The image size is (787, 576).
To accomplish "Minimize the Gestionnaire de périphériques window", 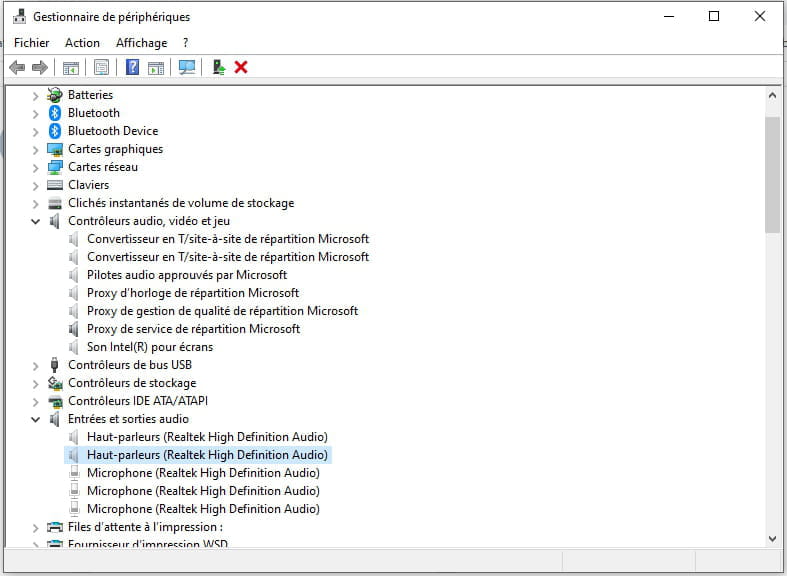I will click(669, 16).
